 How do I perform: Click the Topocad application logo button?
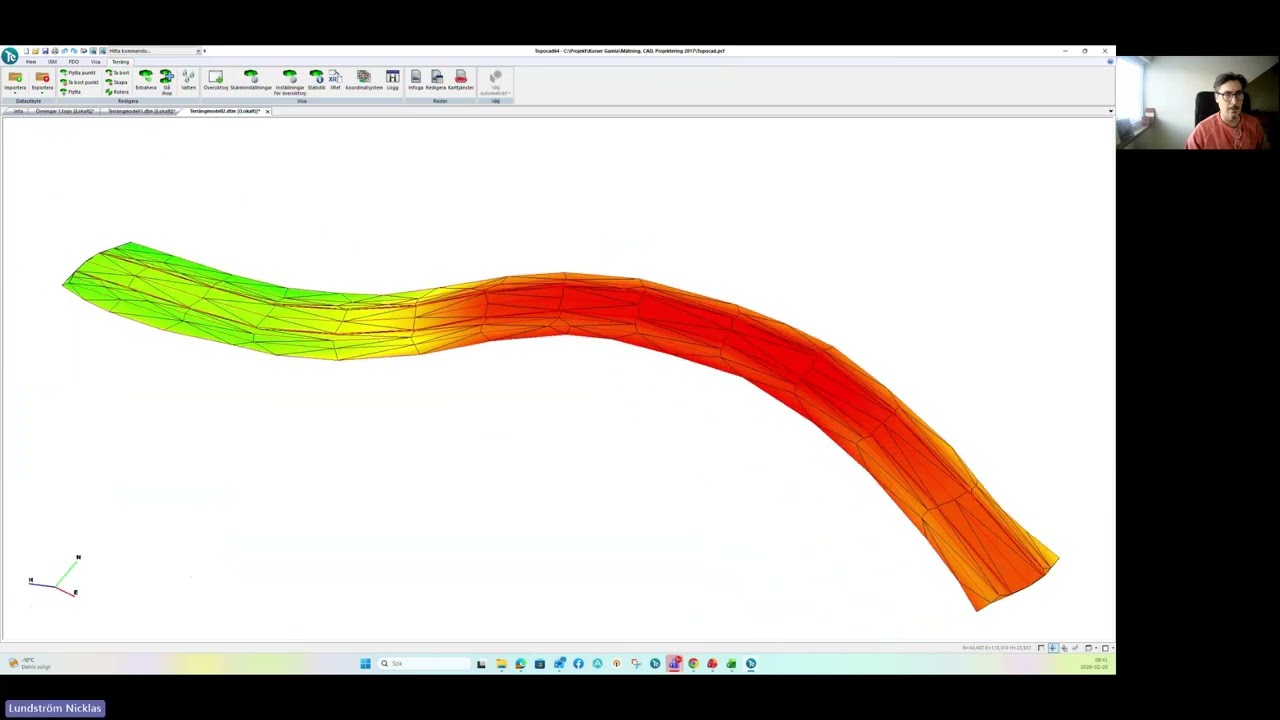pyautogui.click(x=10, y=56)
